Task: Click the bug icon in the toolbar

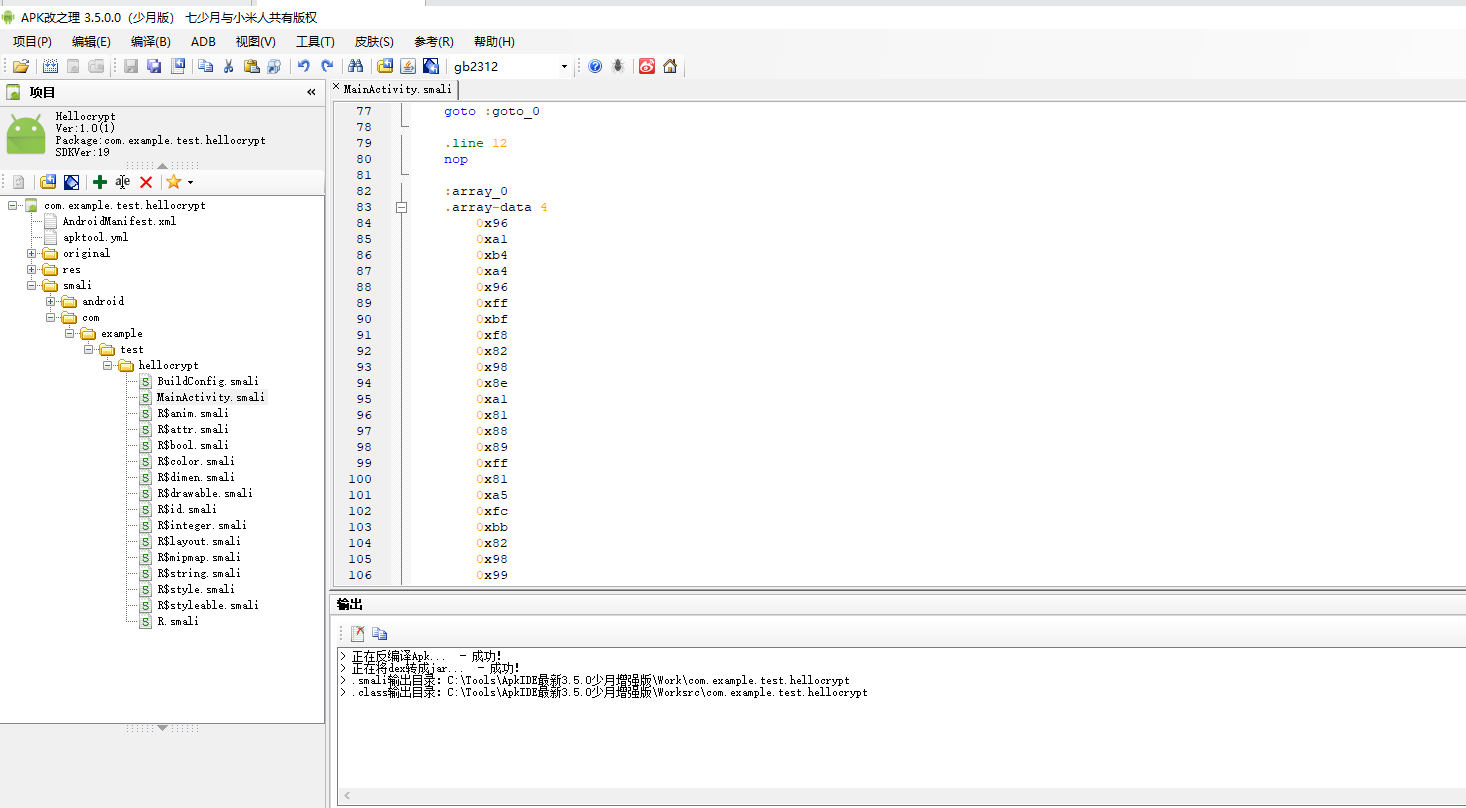Action: click(619, 66)
